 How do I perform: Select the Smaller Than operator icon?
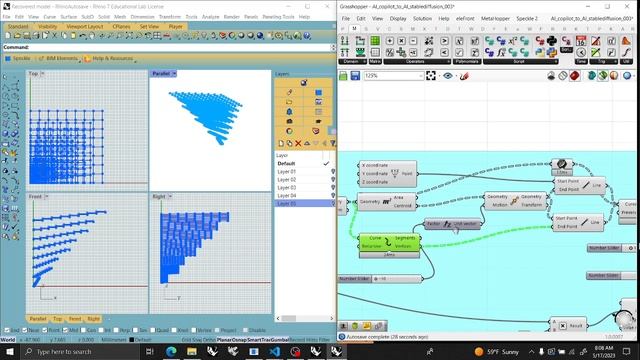444,52
